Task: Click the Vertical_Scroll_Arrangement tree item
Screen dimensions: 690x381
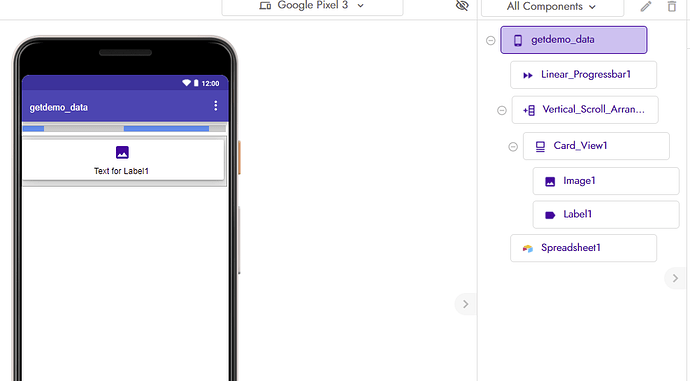Action: tap(585, 110)
